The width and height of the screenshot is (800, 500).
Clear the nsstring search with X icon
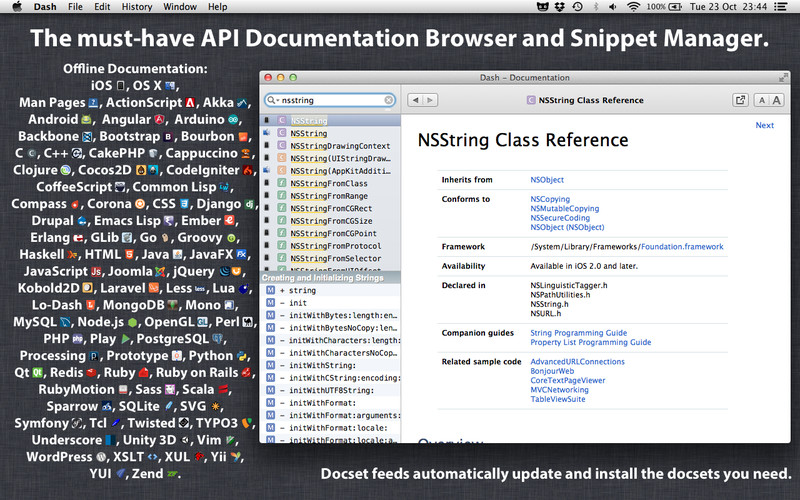tap(389, 100)
